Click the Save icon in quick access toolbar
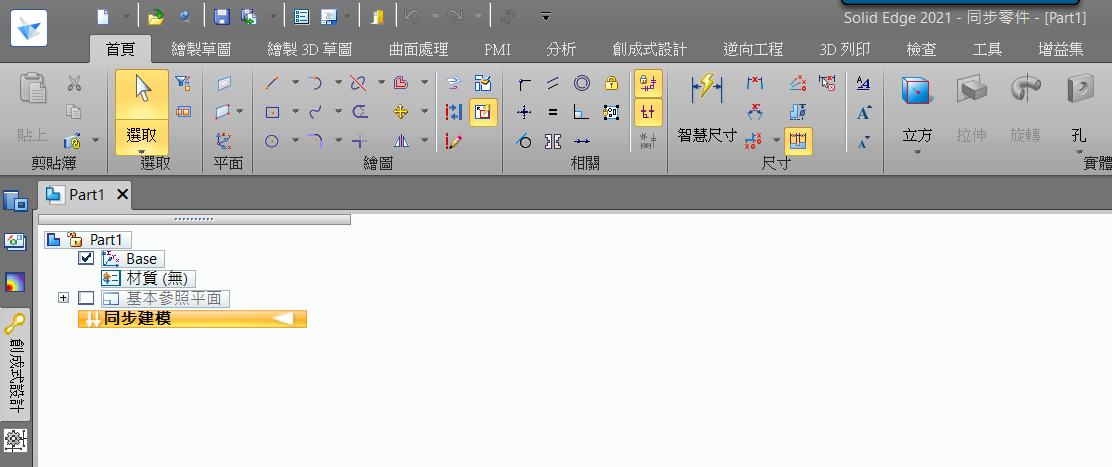The height and width of the screenshot is (467, 1112). click(x=221, y=16)
